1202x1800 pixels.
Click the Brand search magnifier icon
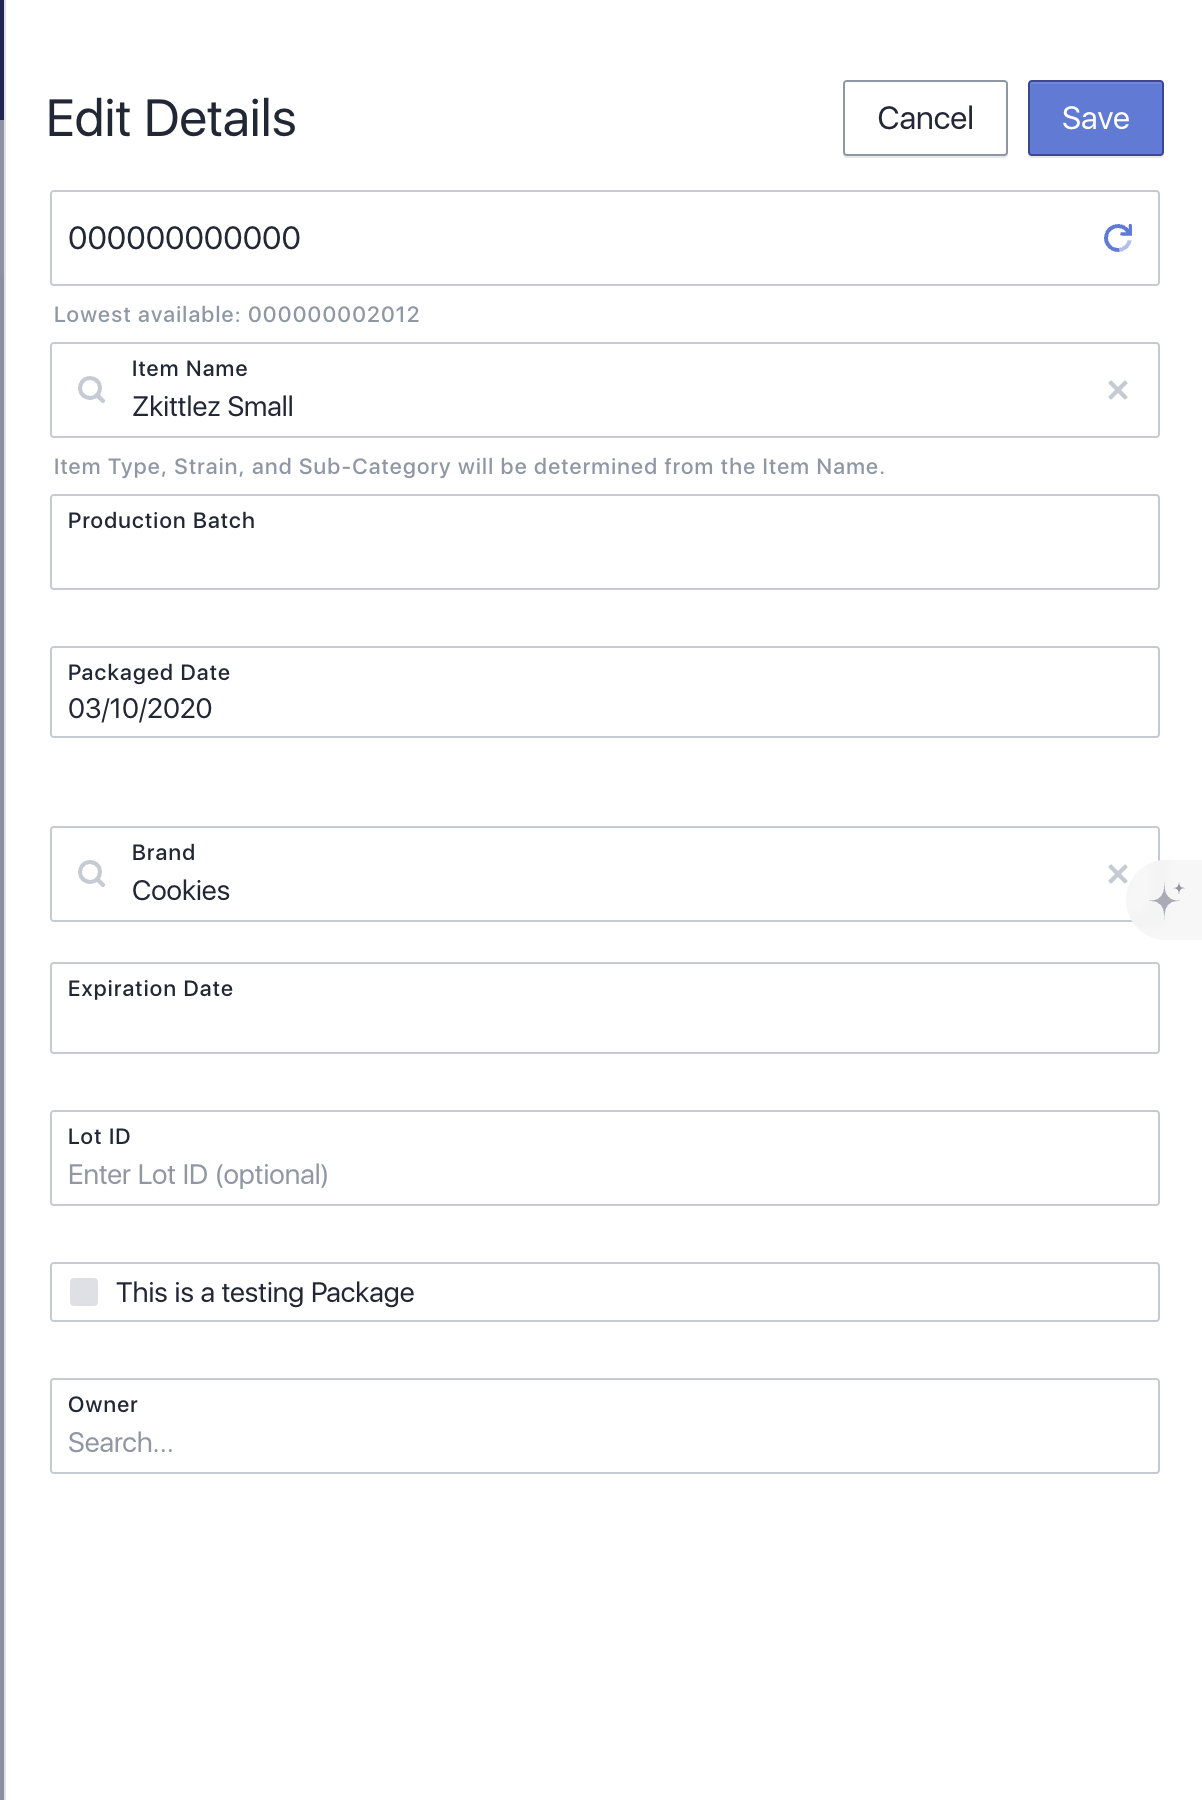[92, 874]
